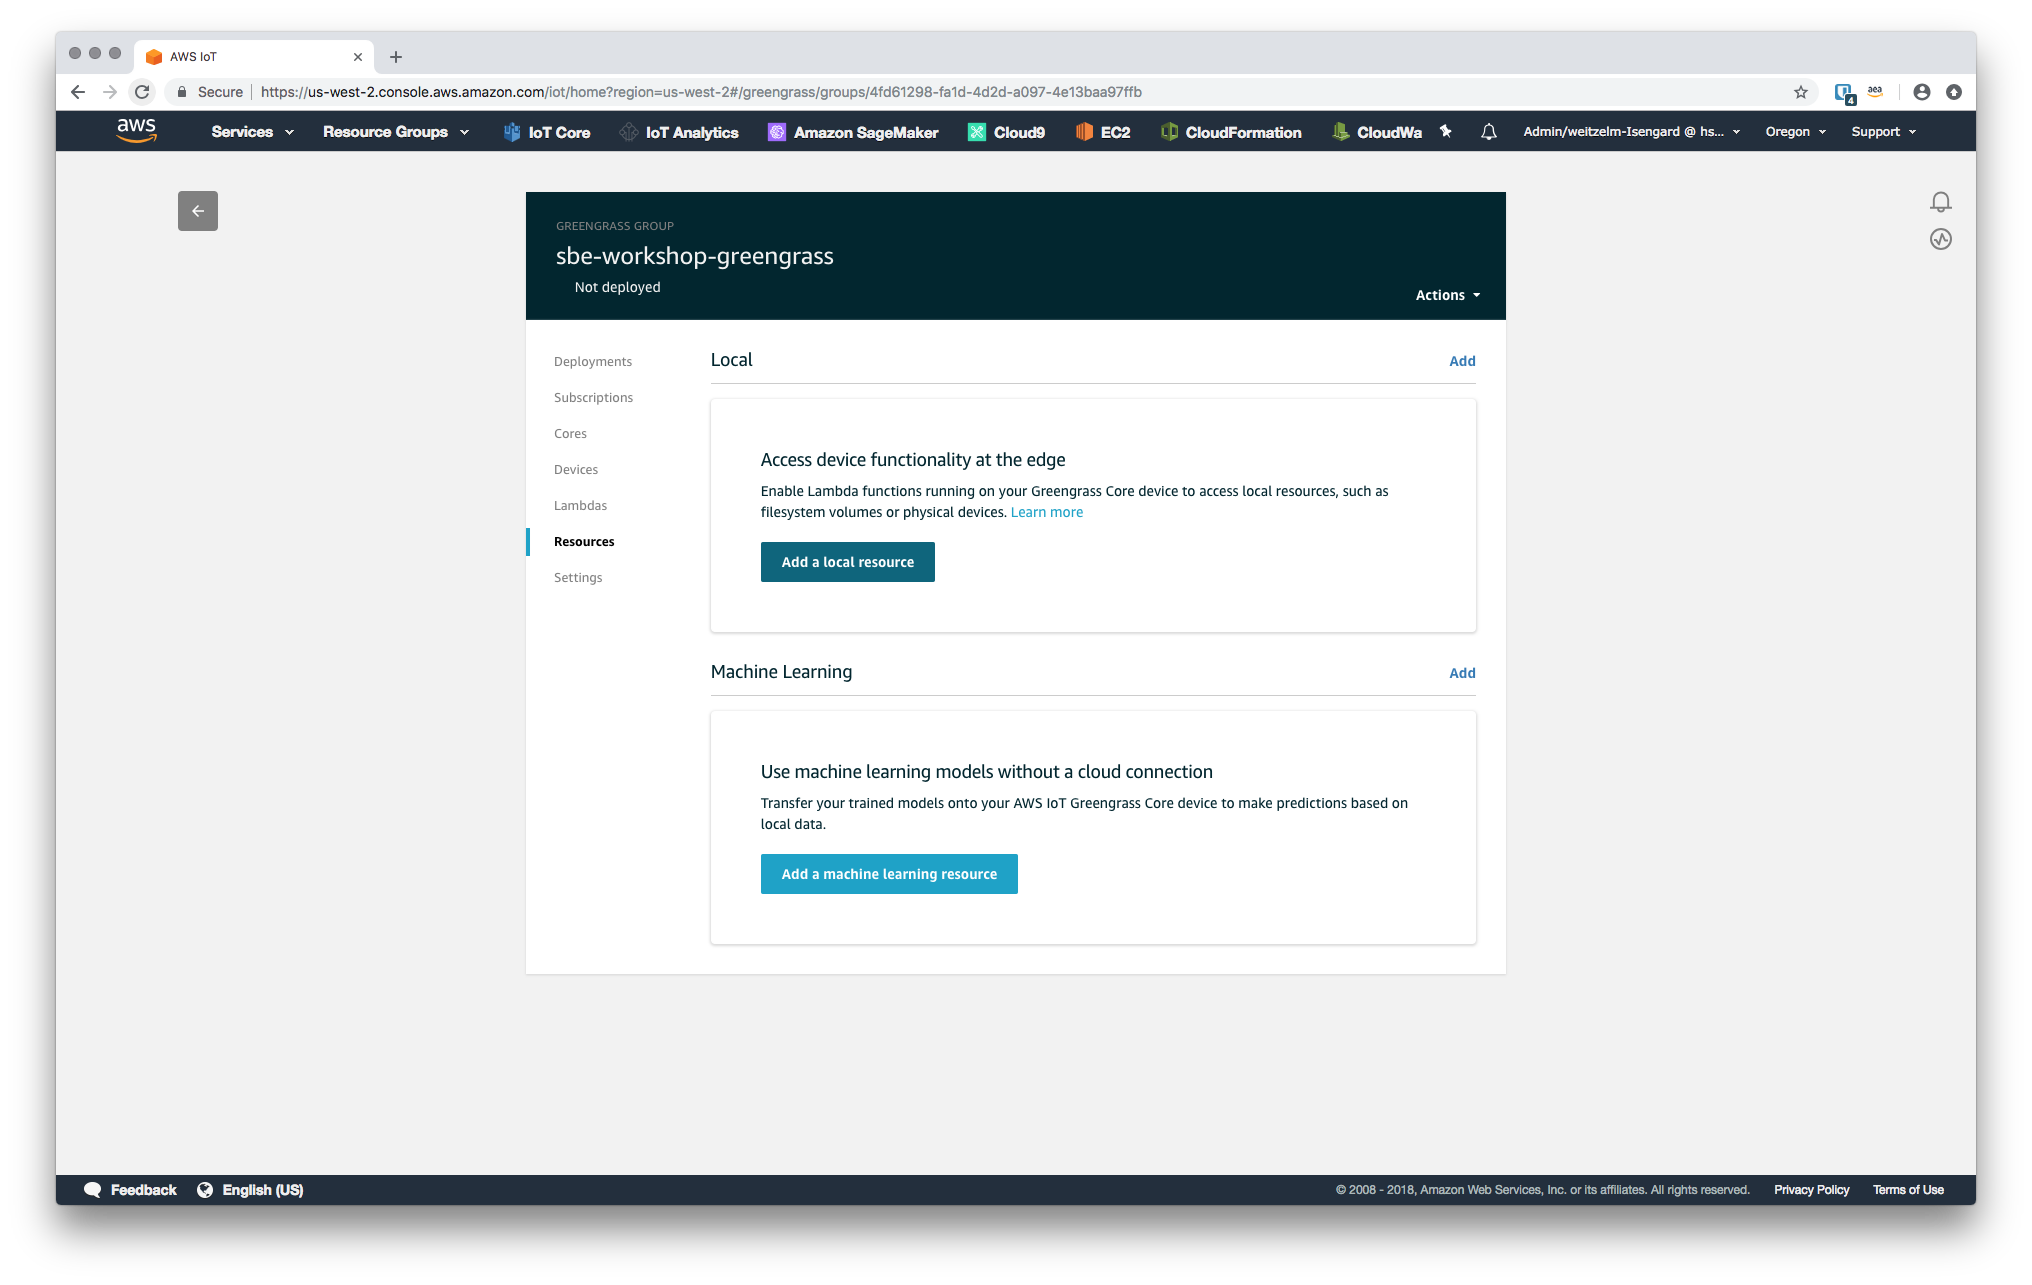Click Add a machine learning resource
The width and height of the screenshot is (2032, 1285).
[x=889, y=874]
